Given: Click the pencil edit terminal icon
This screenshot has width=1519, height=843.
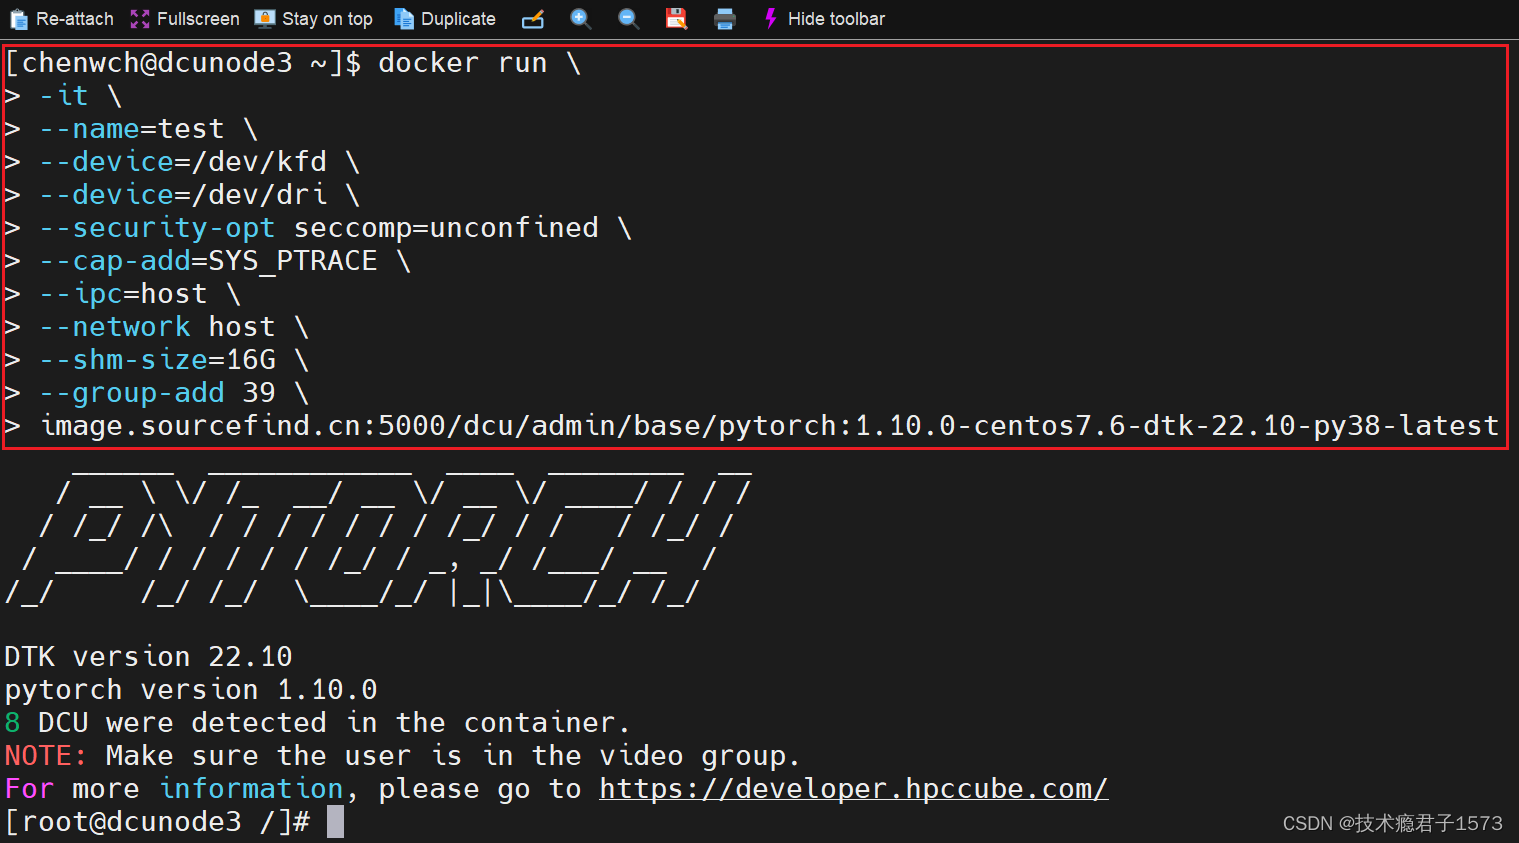Looking at the screenshot, I should (x=533, y=19).
